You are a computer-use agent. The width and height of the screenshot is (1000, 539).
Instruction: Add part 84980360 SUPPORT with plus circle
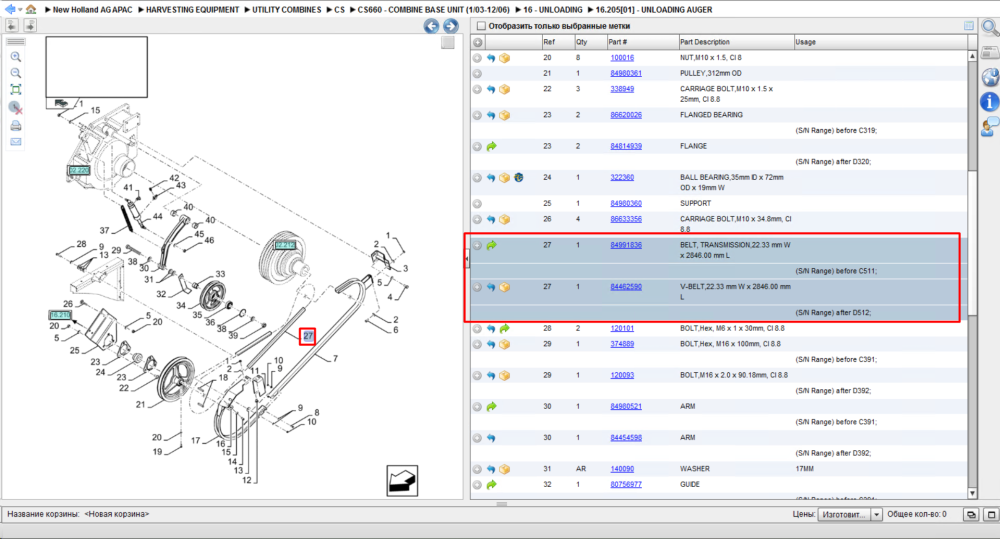click(x=477, y=204)
